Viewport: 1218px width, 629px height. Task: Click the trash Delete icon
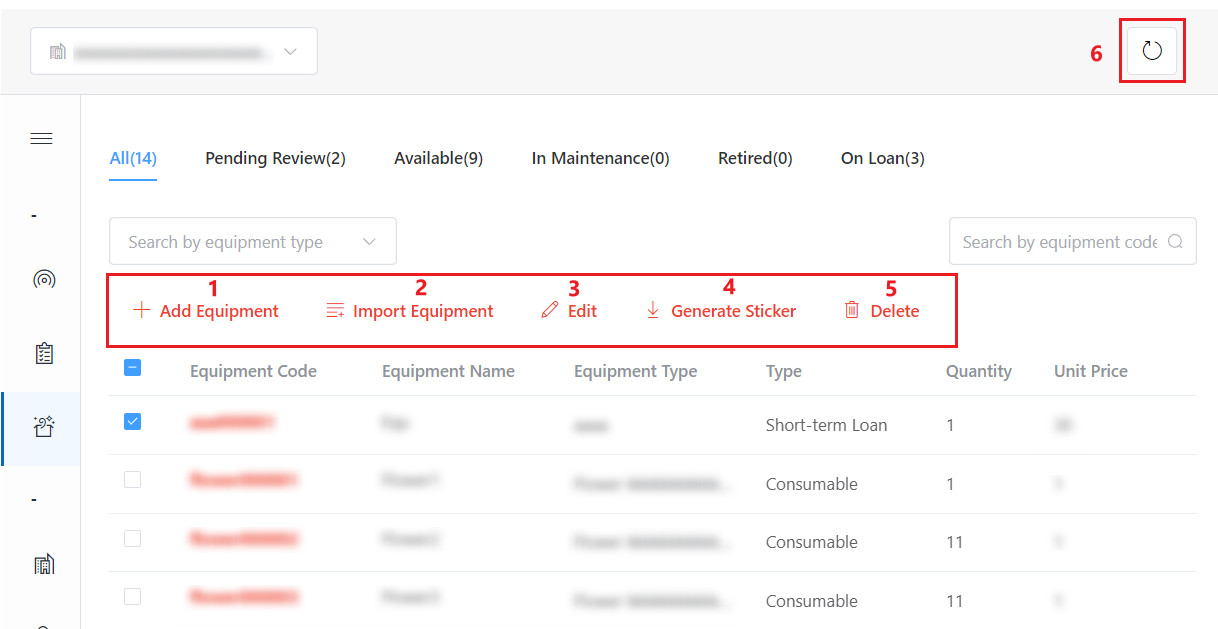coord(852,311)
